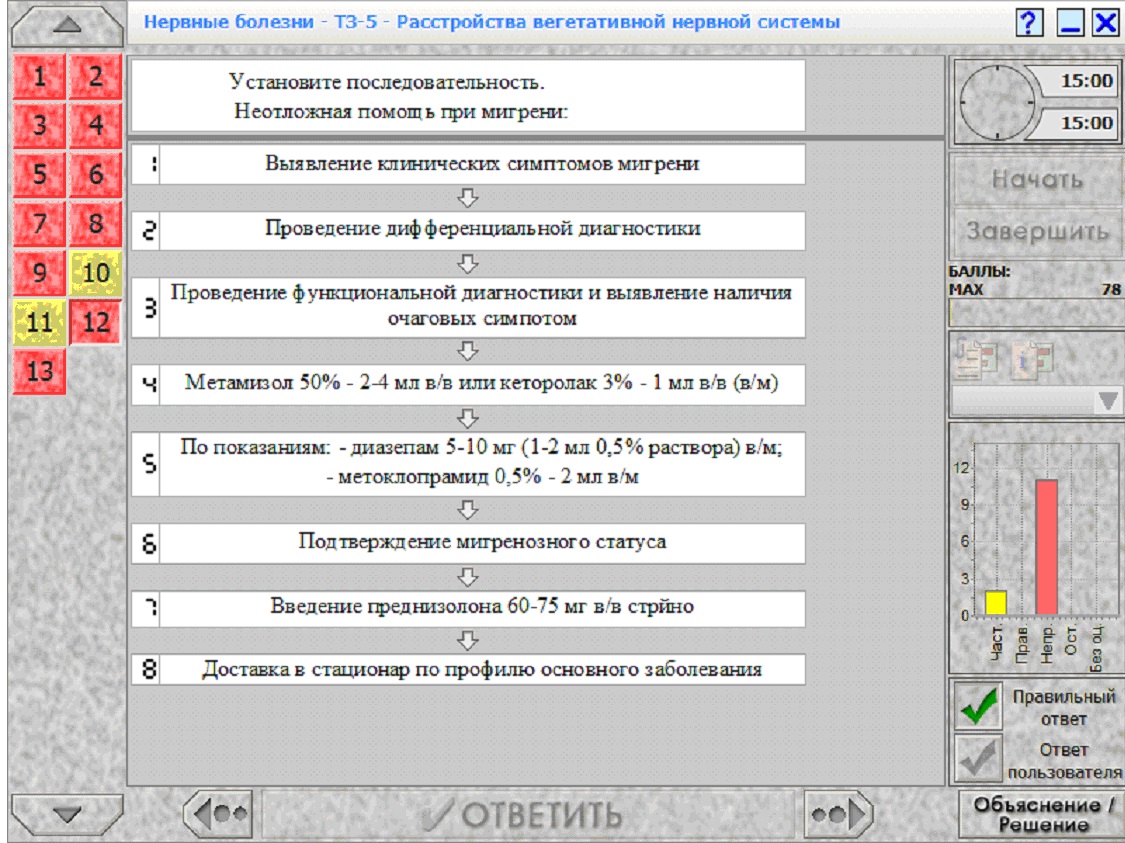Select step 4 Метамизол 50% row
This screenshot has width=1125, height=843.
[468, 385]
